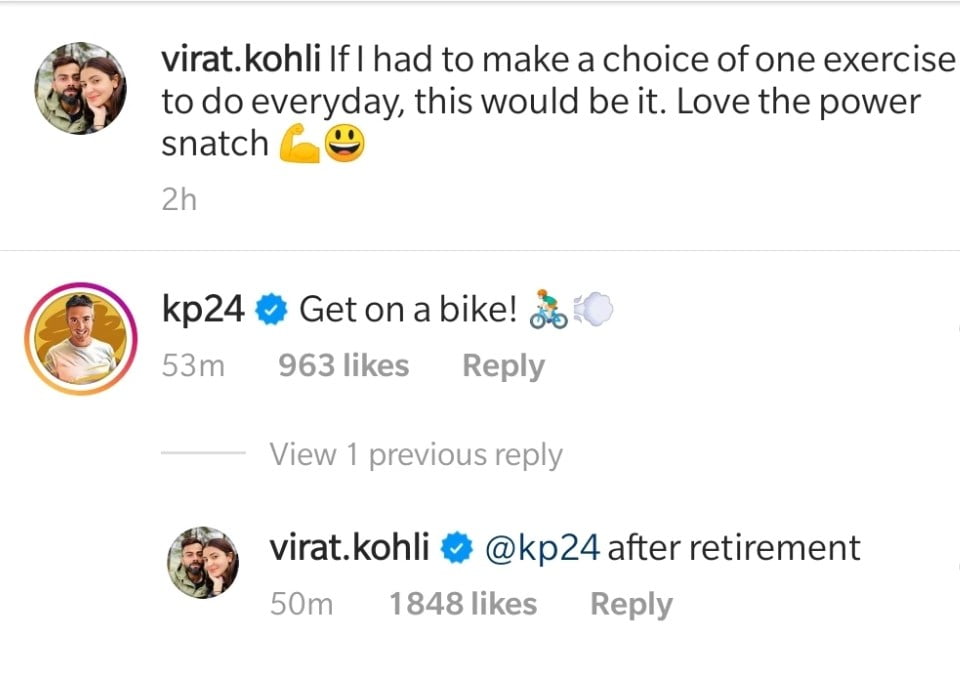The image size is (960, 673).
Task: Click virat.kohli's verified badge in reply
Action: tap(456, 548)
